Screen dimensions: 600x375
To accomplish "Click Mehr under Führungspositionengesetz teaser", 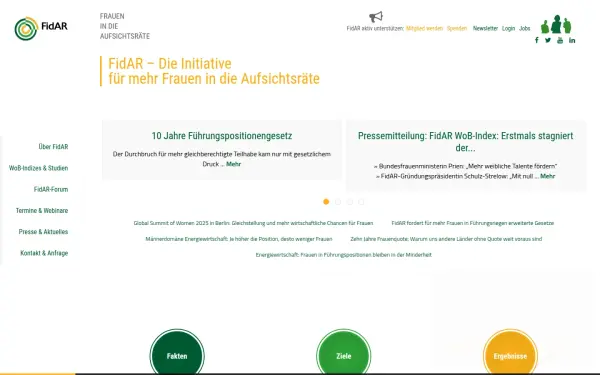I will [x=233, y=164].
